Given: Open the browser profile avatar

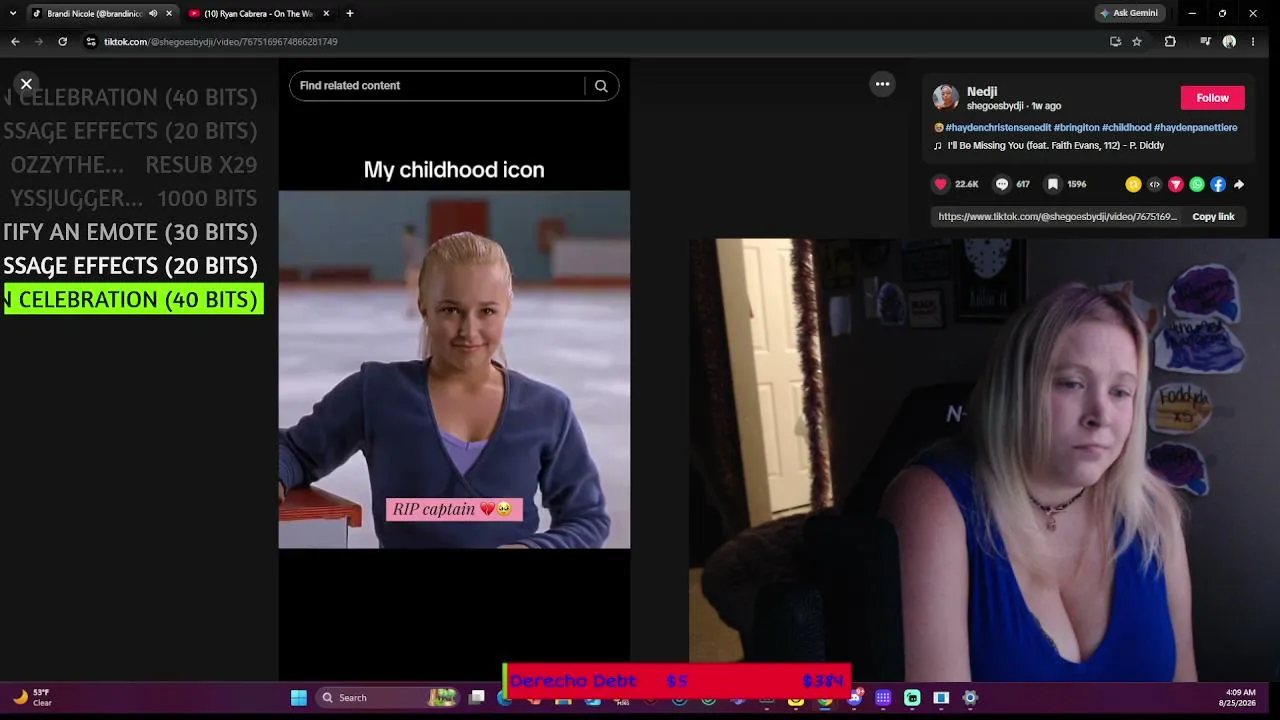Looking at the screenshot, I should click(1229, 42).
